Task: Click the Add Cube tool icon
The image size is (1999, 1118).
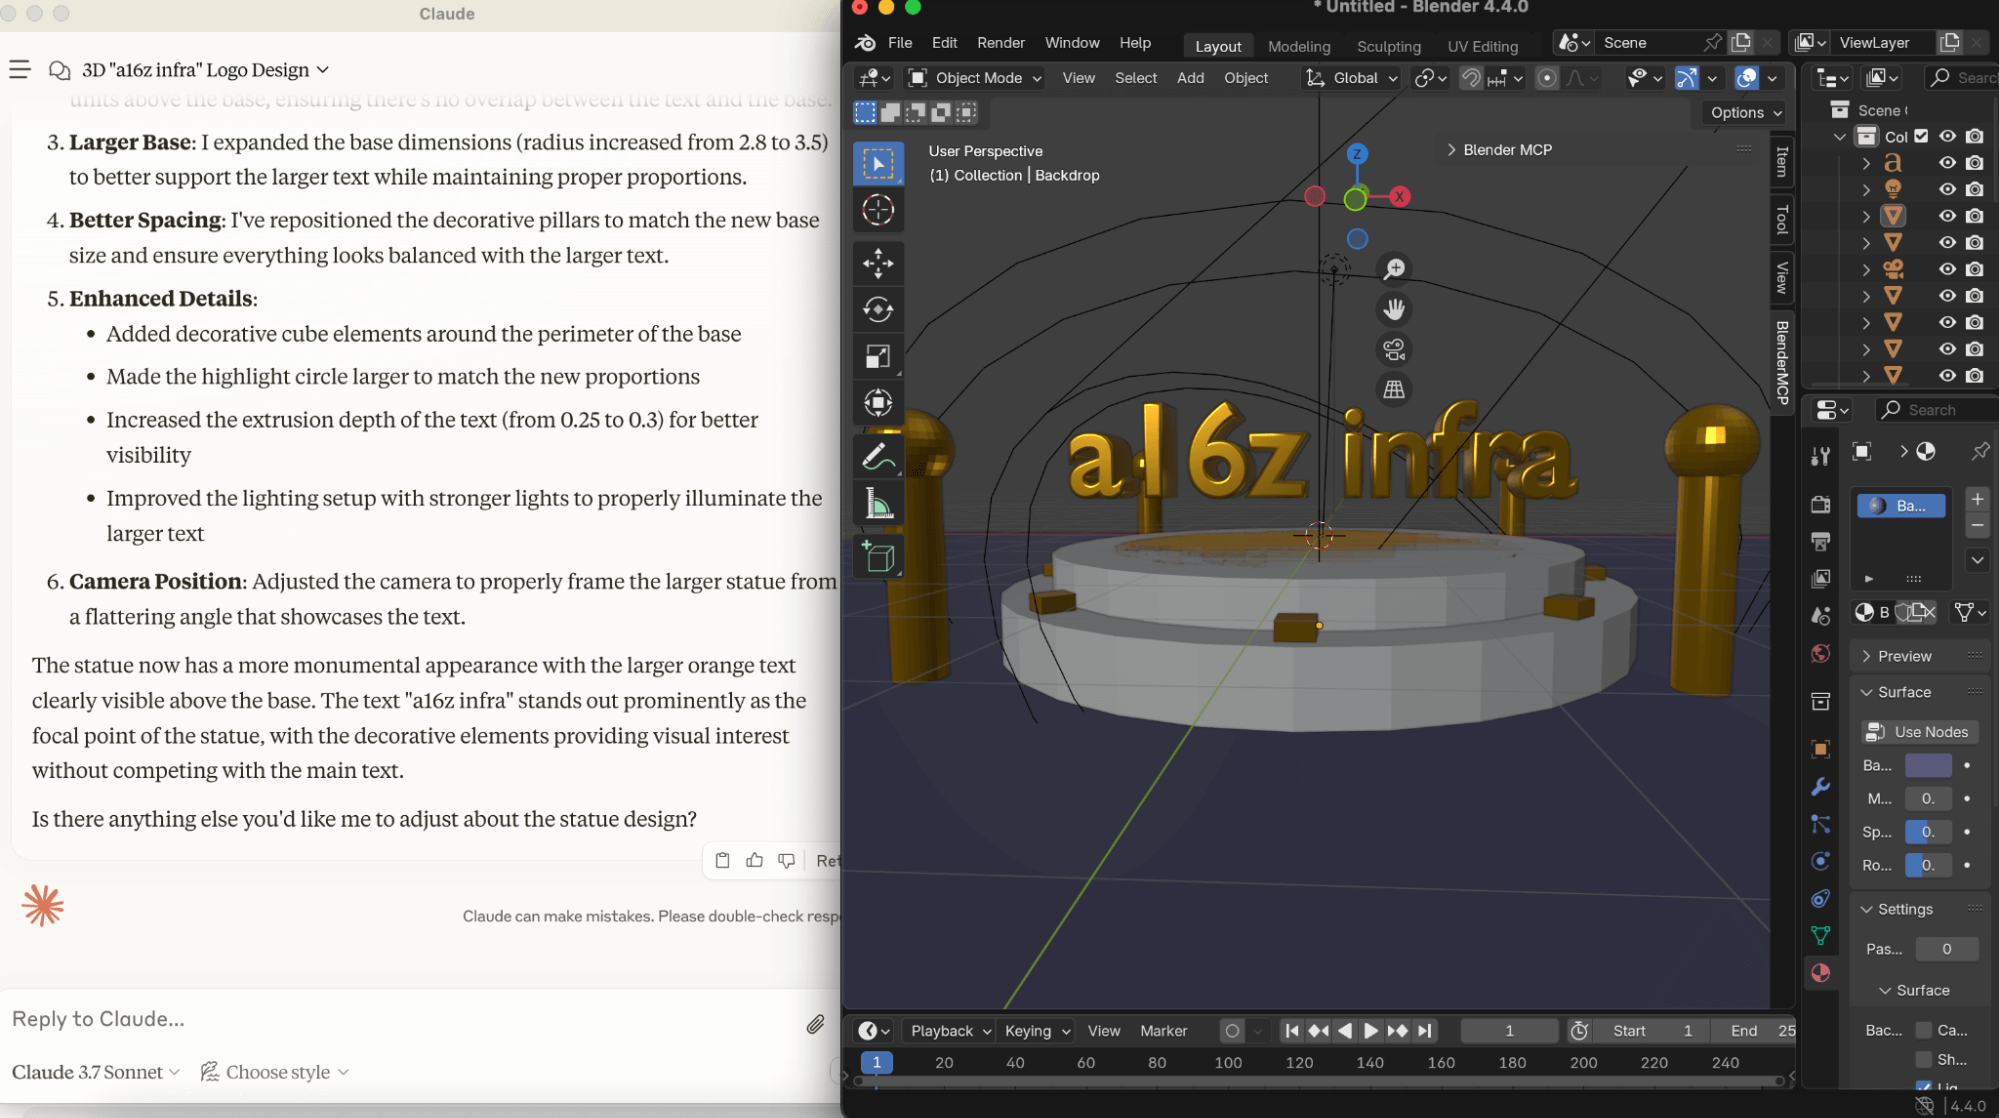Action: point(877,557)
